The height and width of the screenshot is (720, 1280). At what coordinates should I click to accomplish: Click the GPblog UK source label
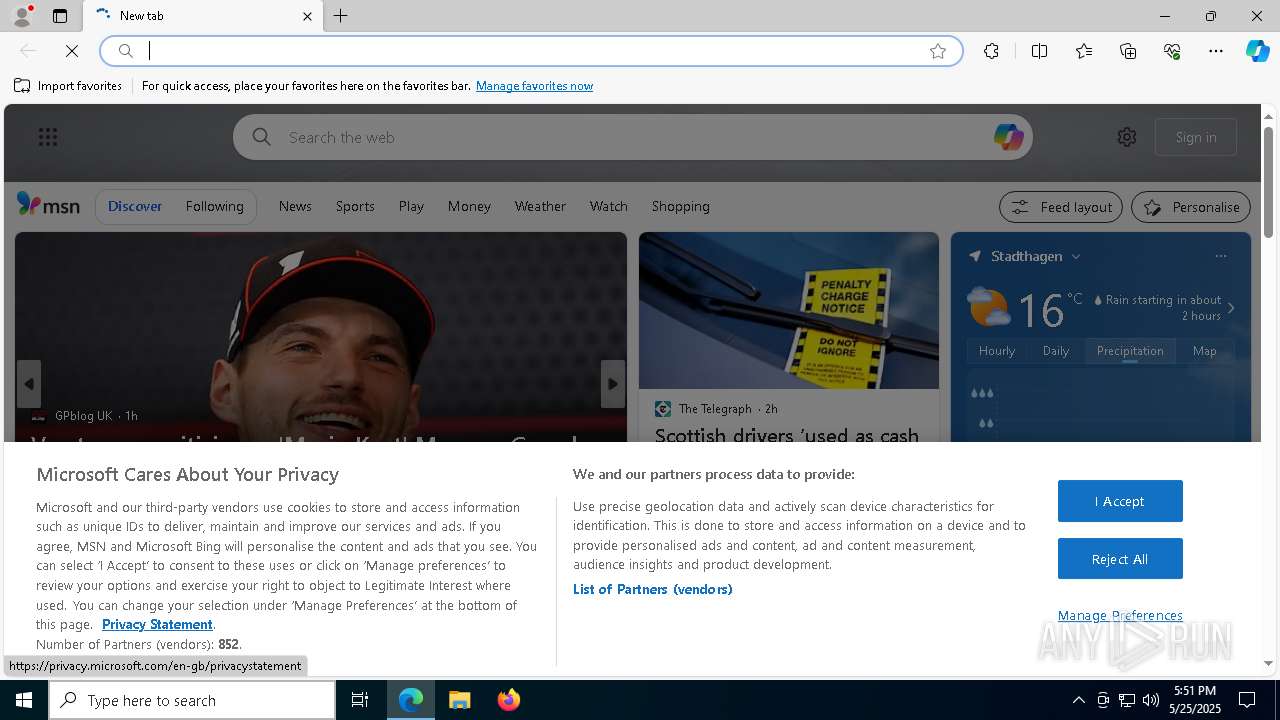[x=84, y=416]
